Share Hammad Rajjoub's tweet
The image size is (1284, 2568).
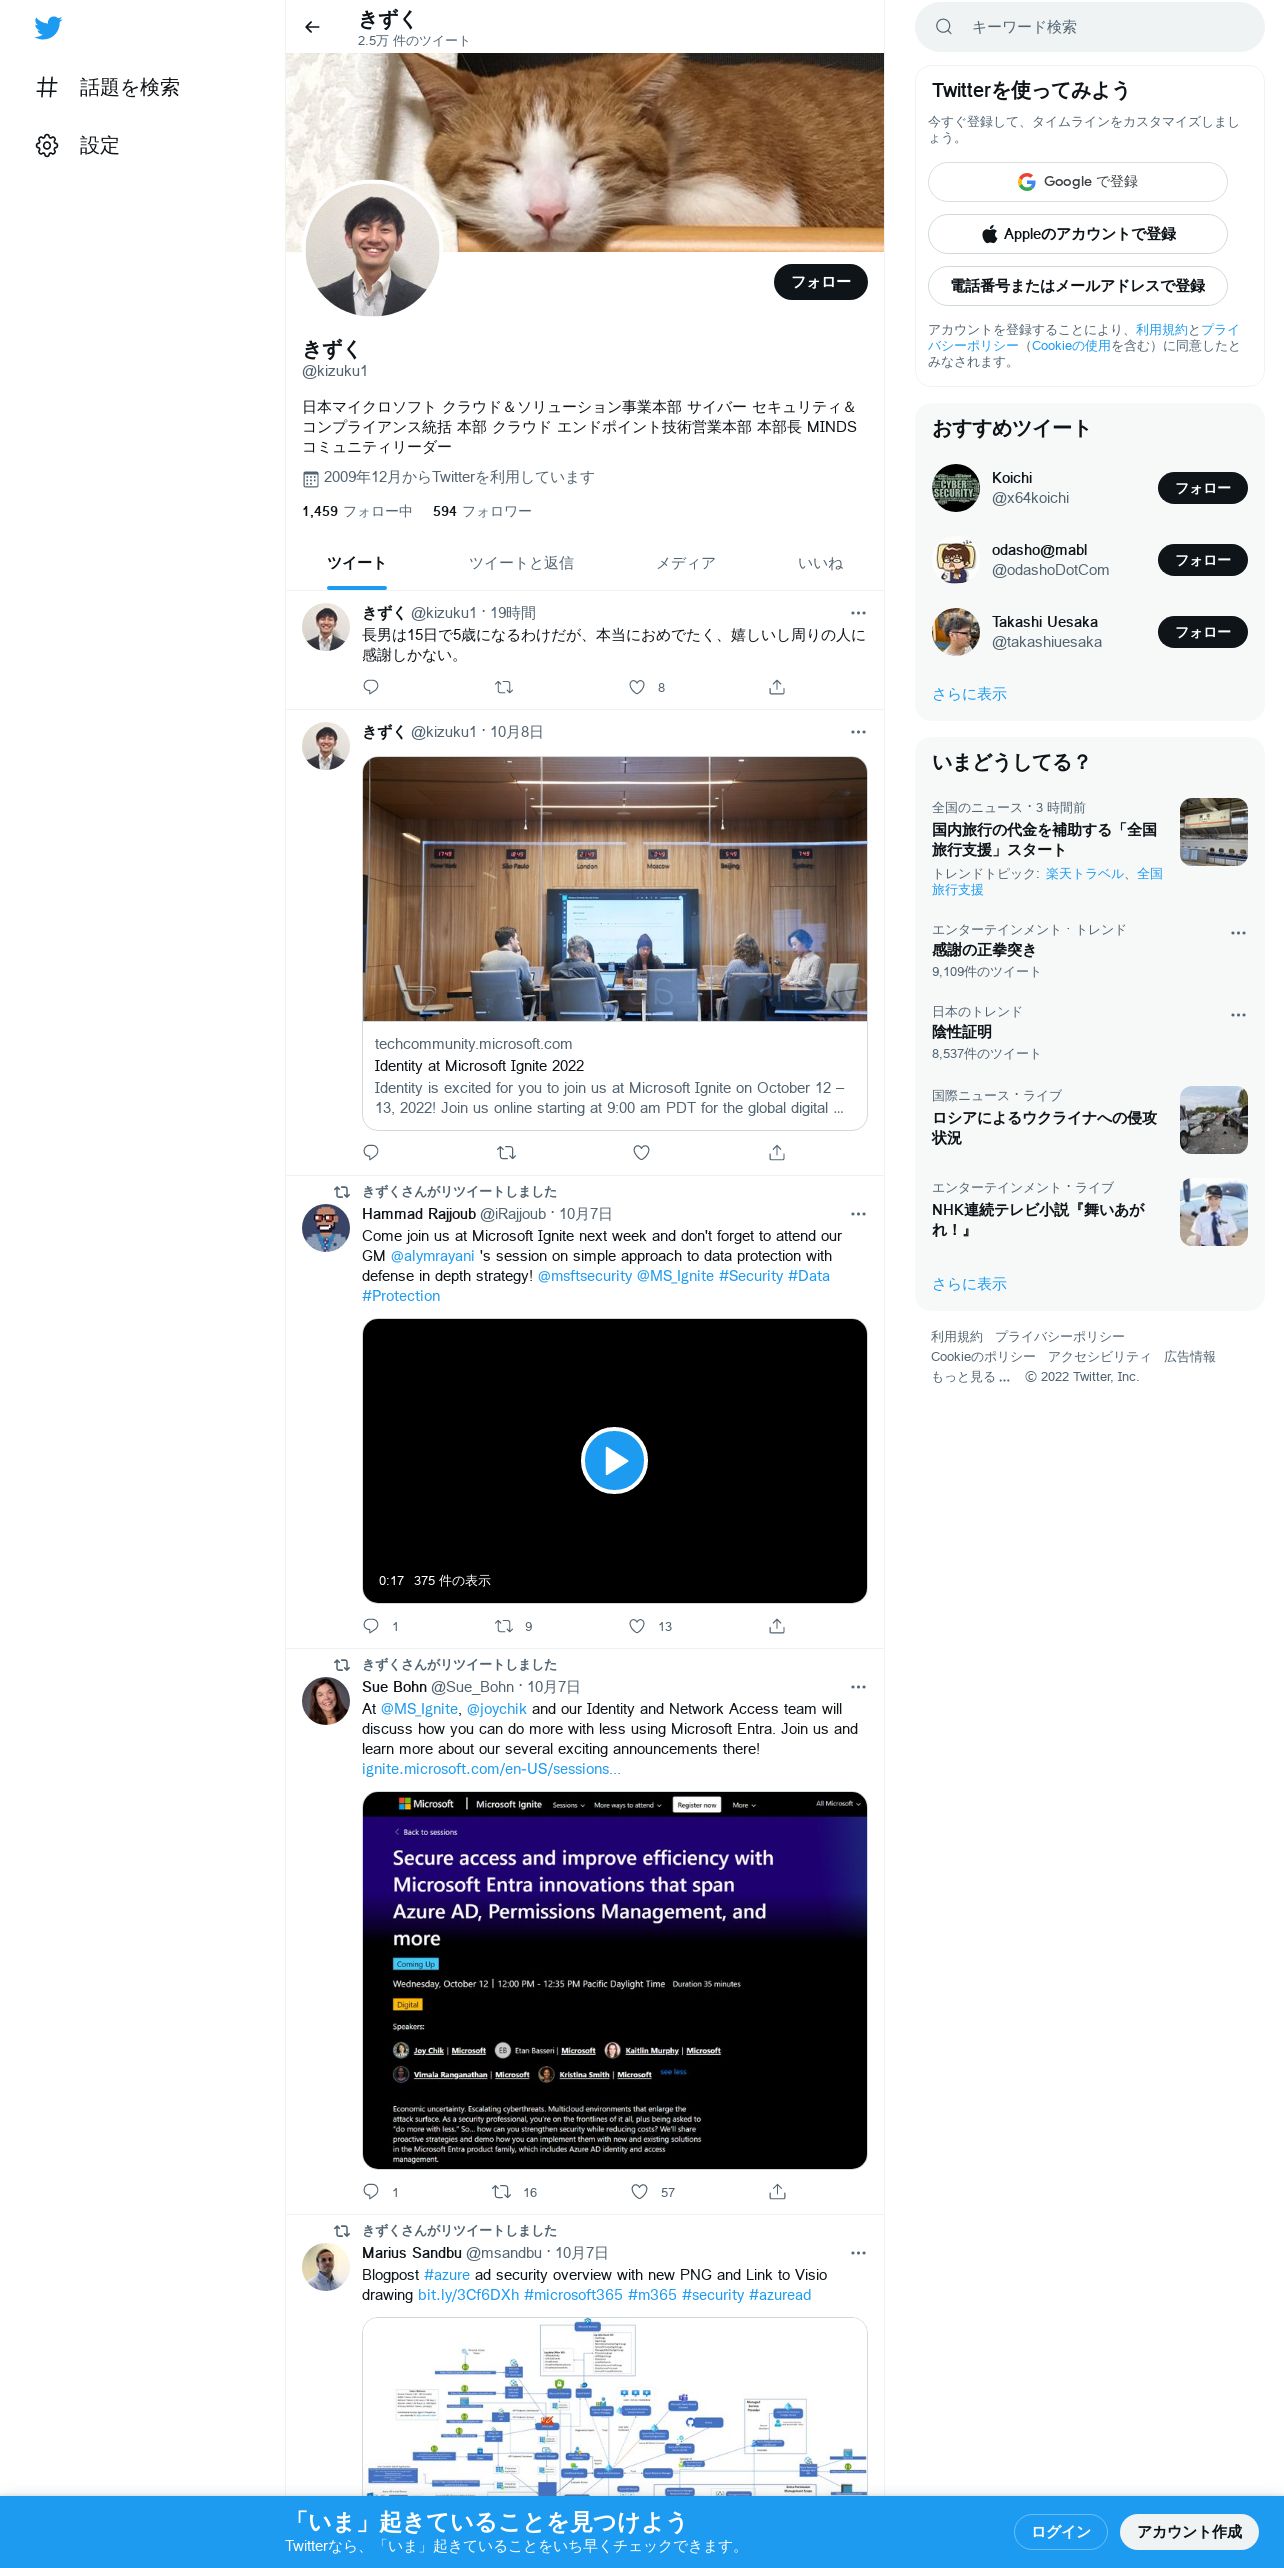click(x=777, y=1626)
